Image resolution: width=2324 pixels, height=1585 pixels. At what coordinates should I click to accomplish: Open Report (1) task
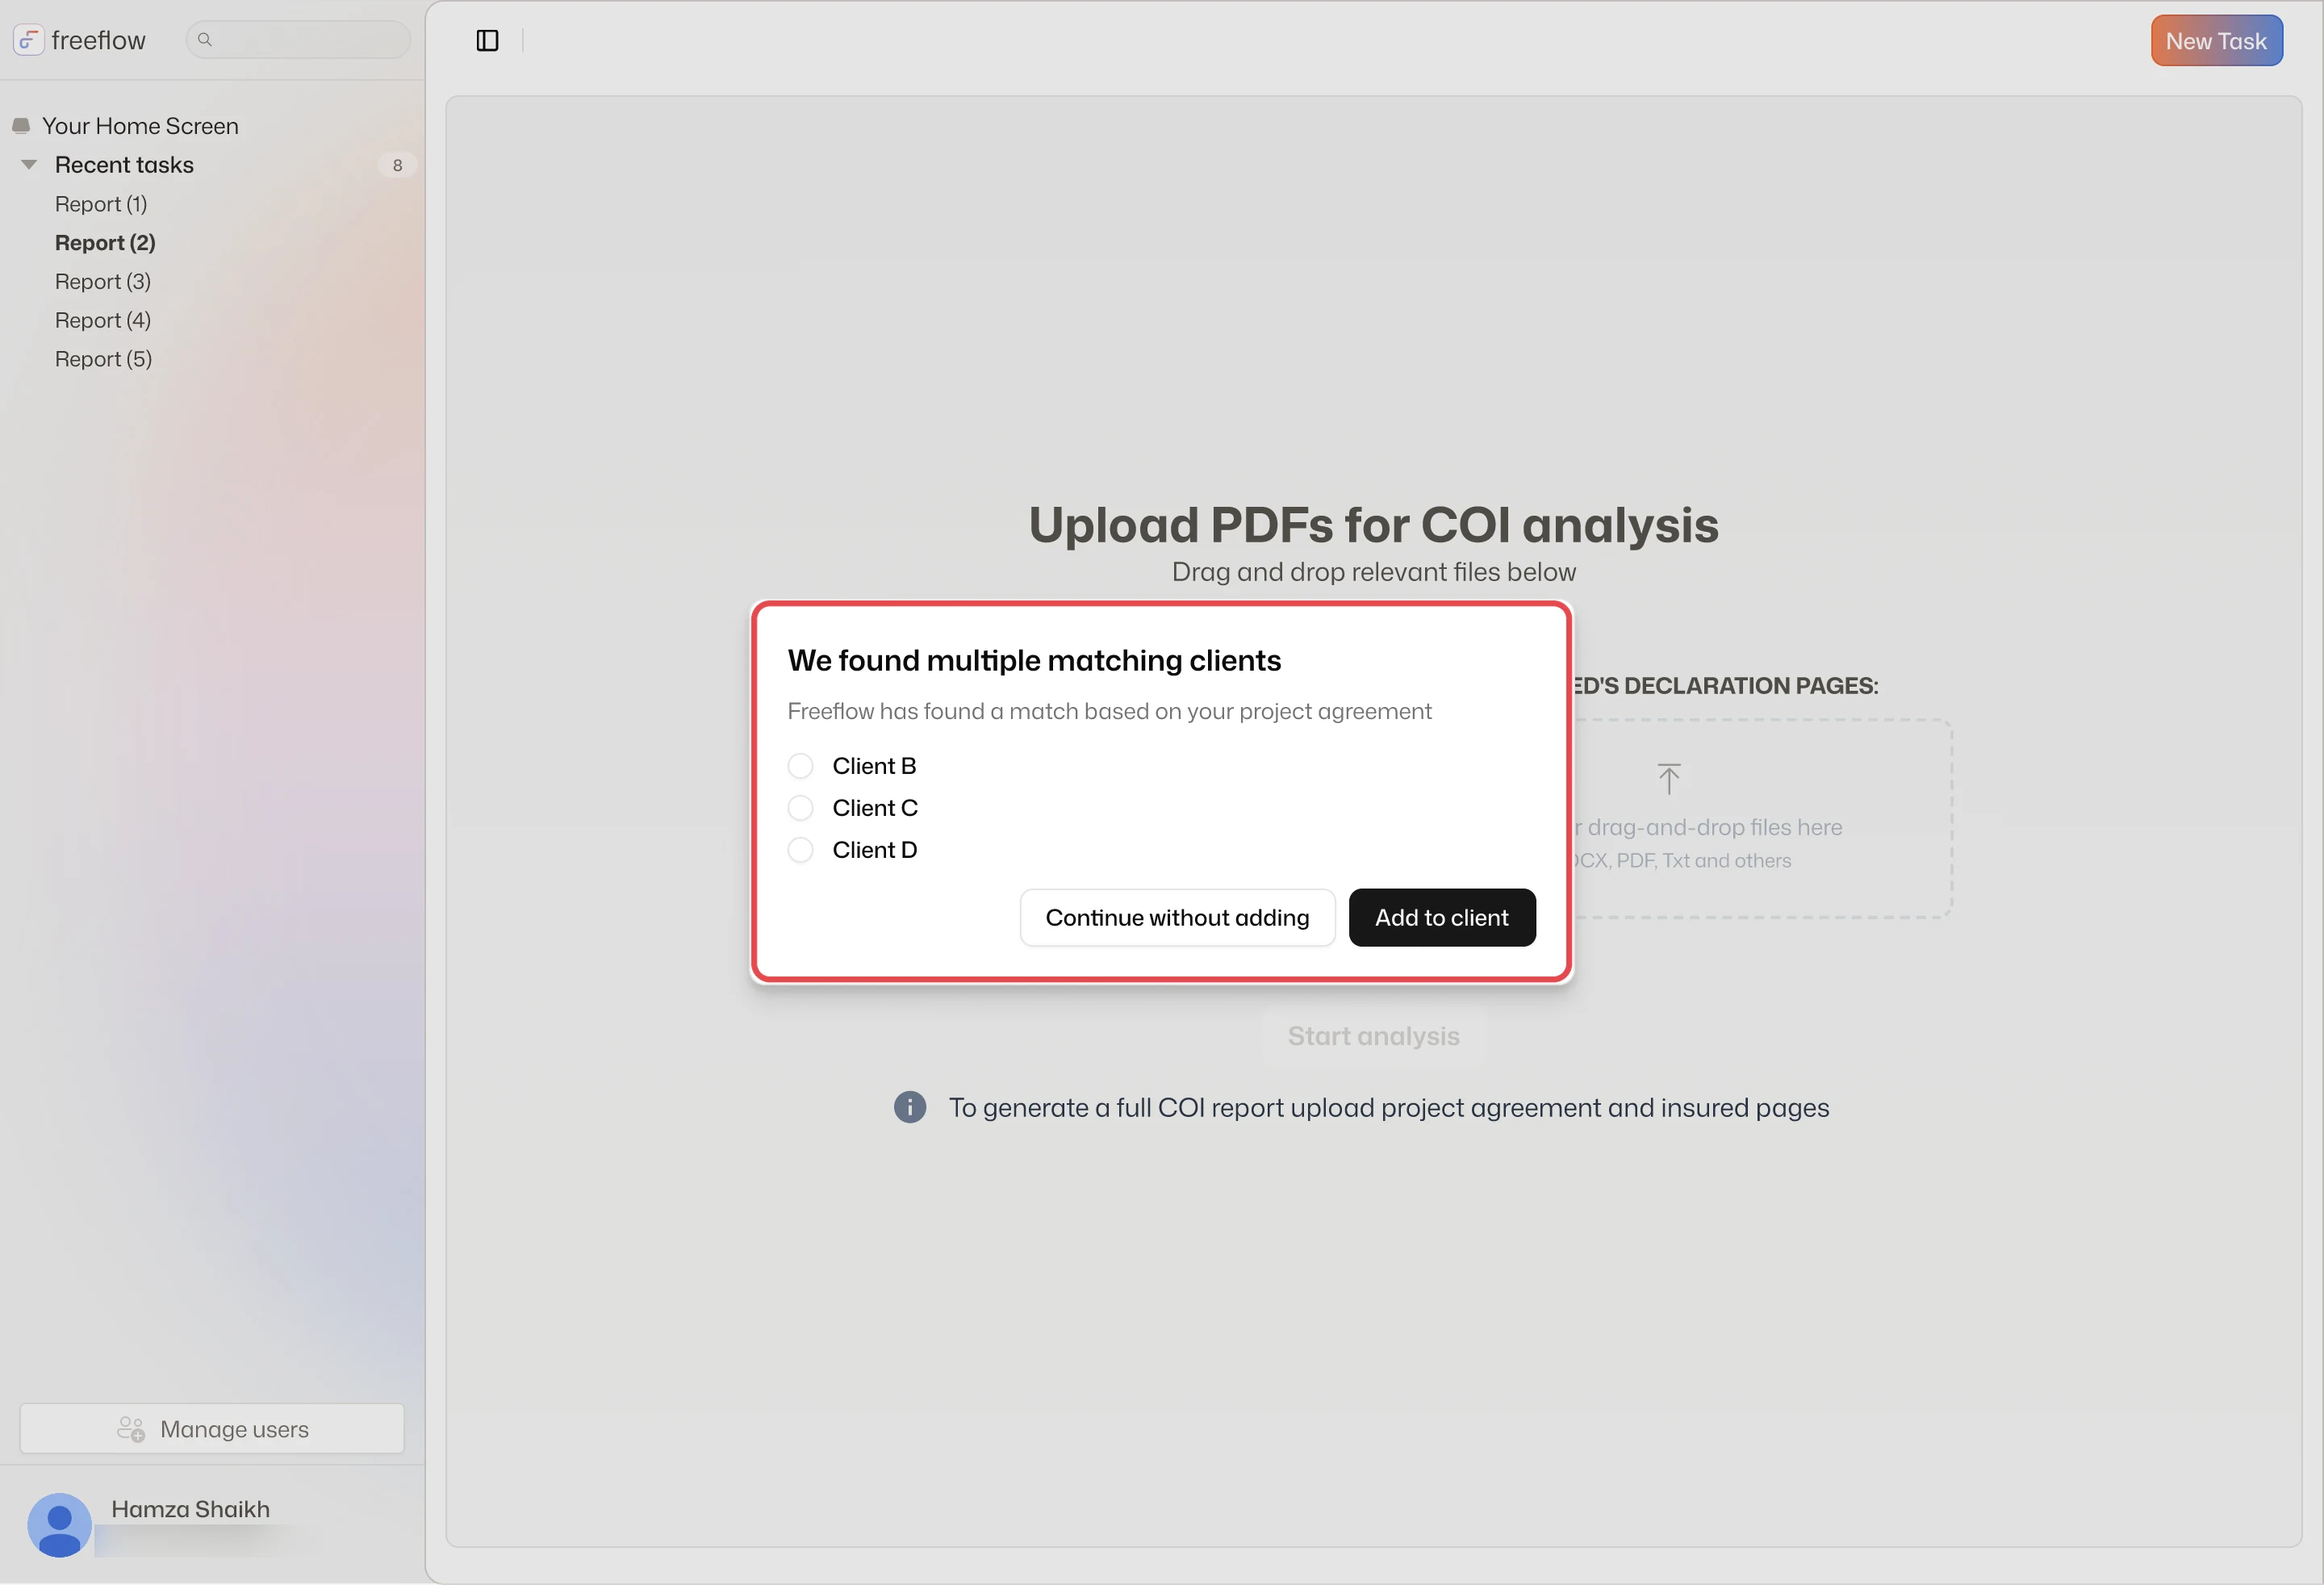point(101,204)
